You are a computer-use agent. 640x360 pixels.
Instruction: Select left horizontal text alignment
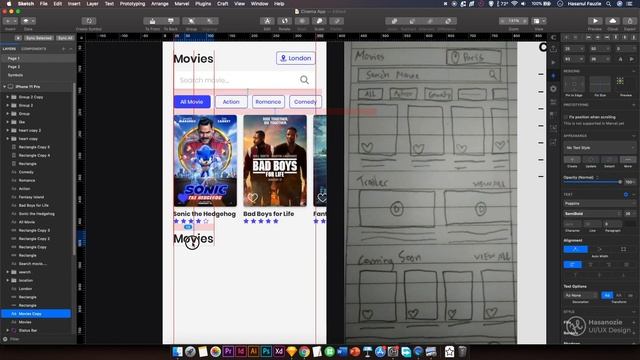point(572,265)
